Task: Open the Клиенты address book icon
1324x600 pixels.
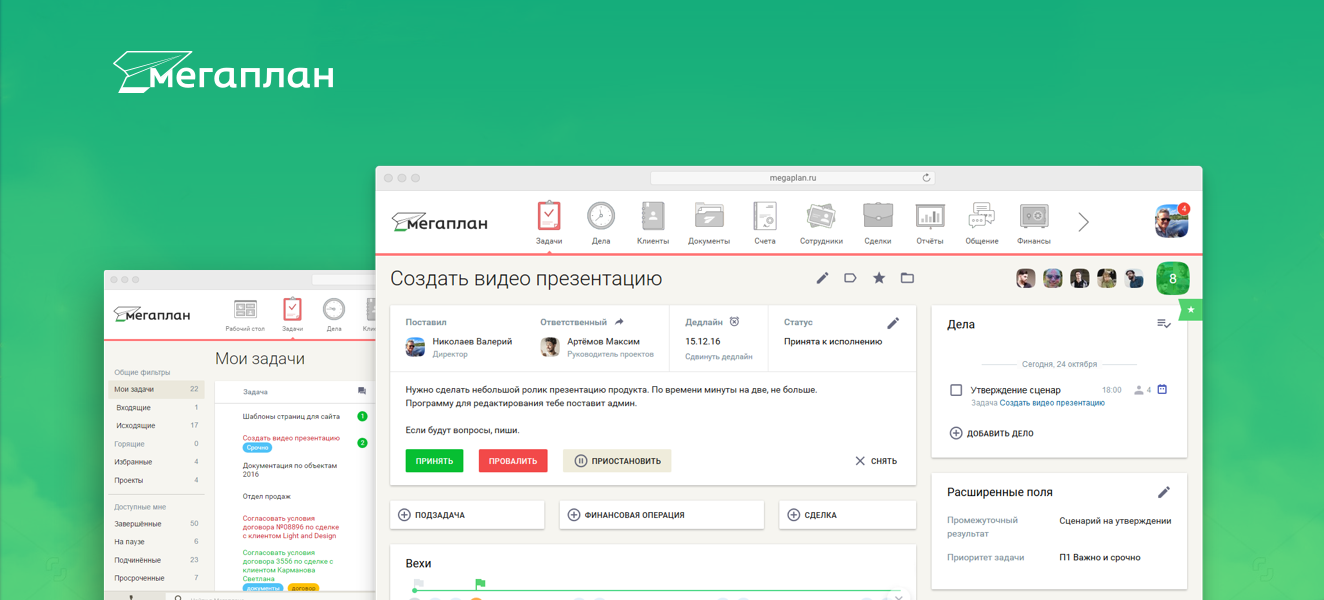Action: (x=653, y=223)
